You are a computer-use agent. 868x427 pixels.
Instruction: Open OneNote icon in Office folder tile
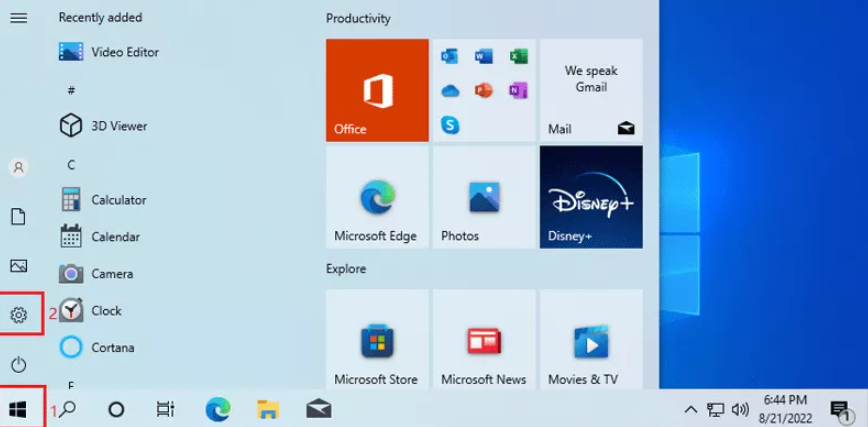coord(519,90)
